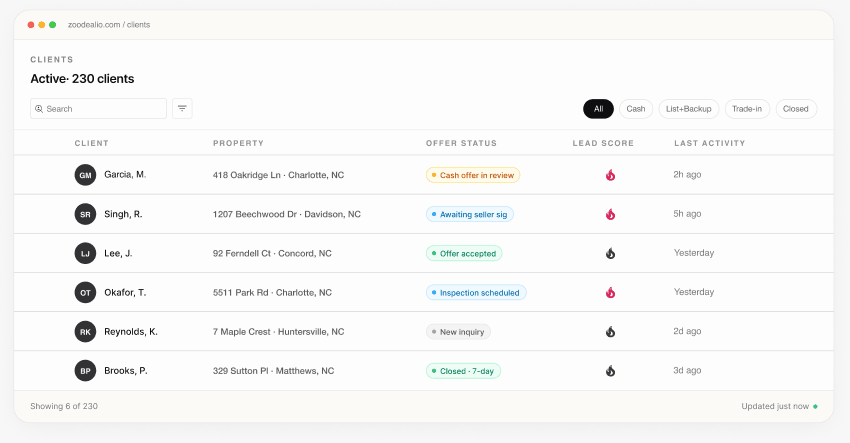Click the 5h ago activity cell
The width and height of the screenshot is (850, 443).
687,214
